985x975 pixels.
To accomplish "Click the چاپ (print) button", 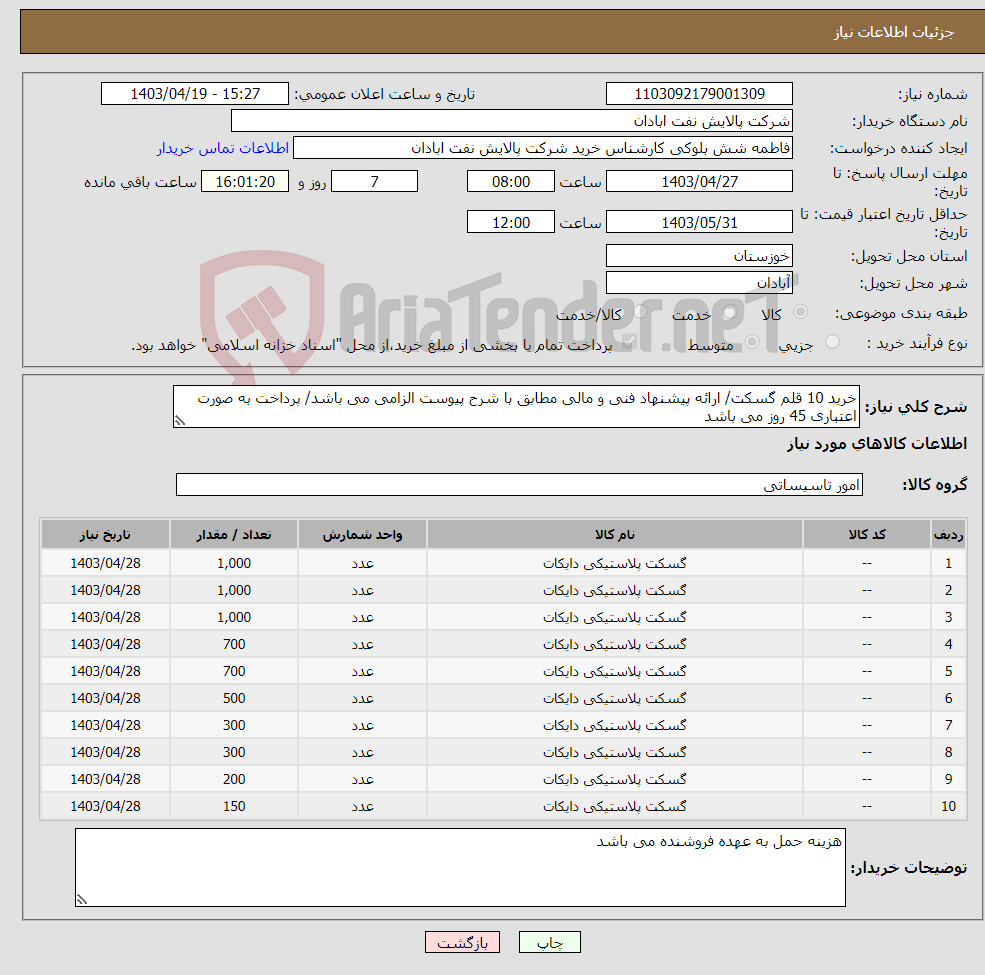I will pos(549,942).
